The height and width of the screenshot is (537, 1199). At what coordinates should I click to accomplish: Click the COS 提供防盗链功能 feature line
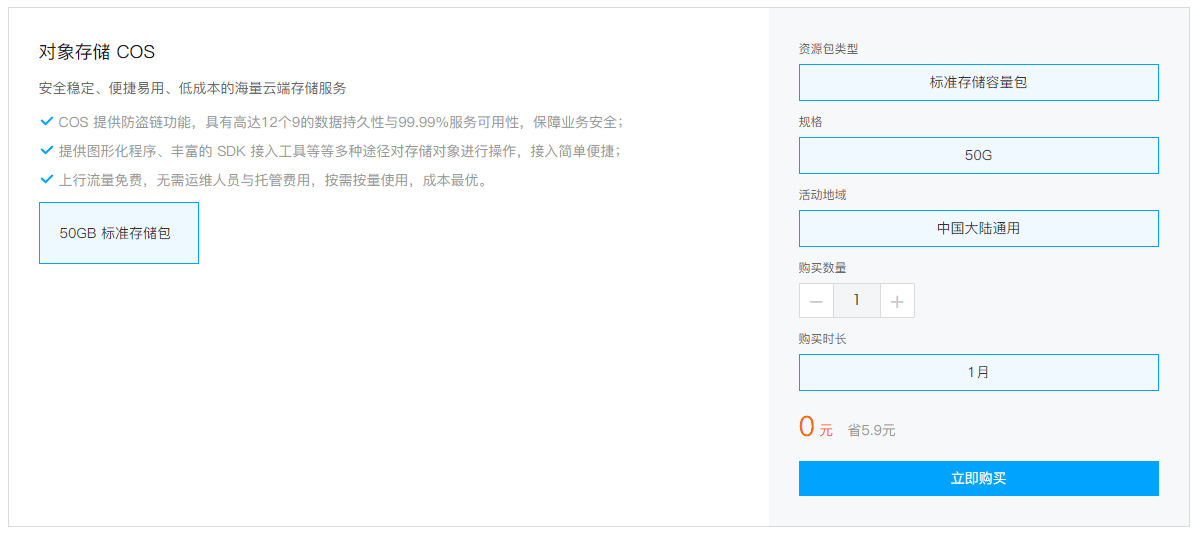(341, 122)
